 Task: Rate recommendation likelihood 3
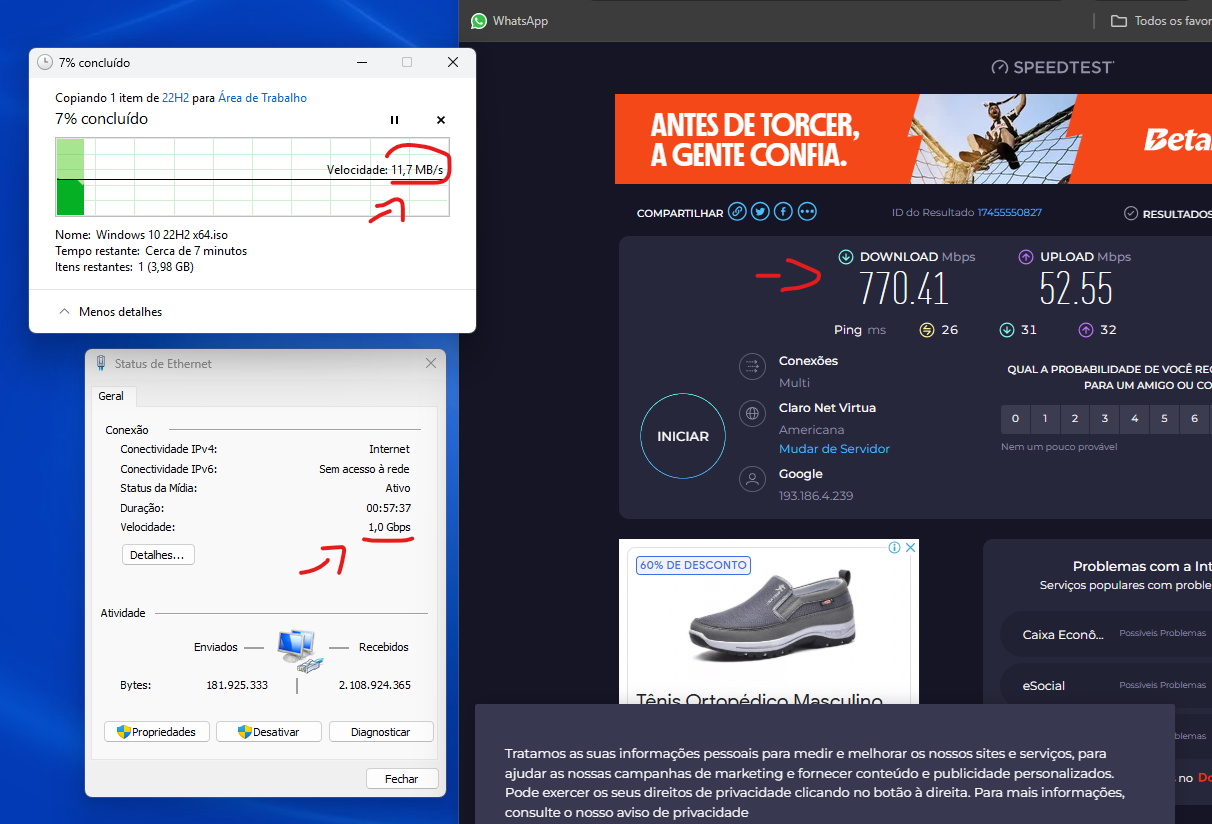[x=1105, y=419]
